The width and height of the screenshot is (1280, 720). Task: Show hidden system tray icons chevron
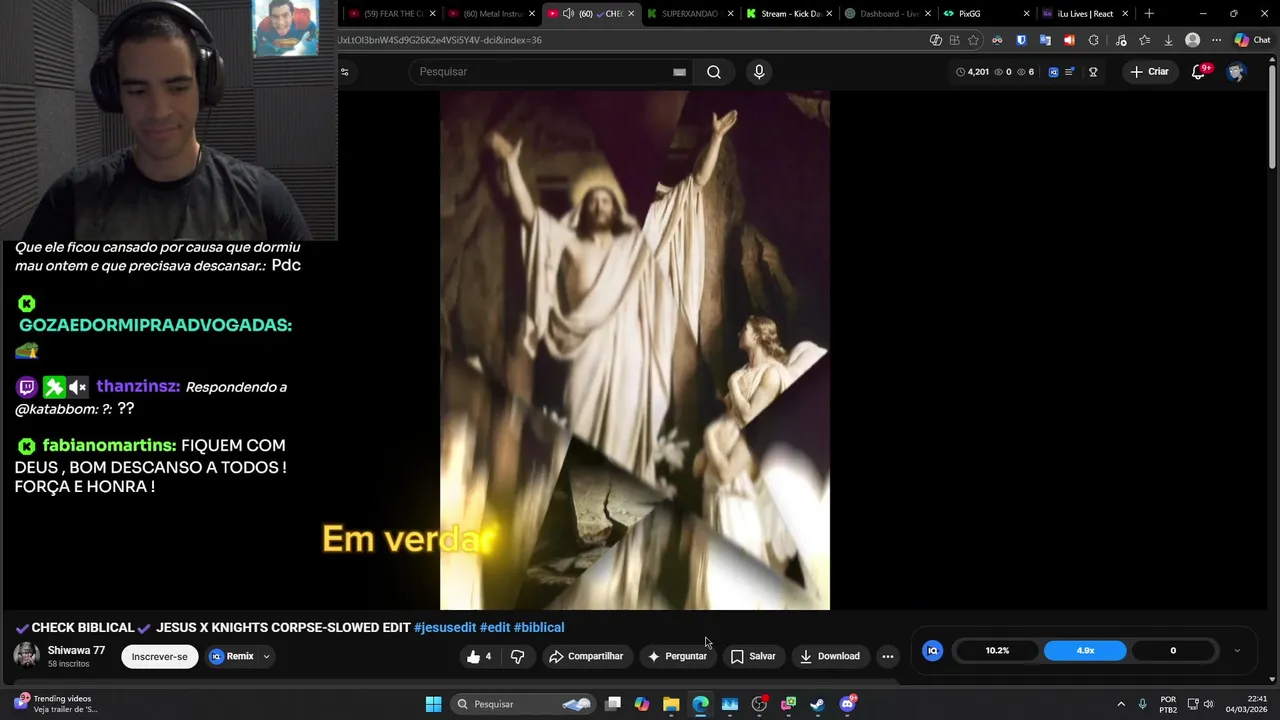pyautogui.click(x=1121, y=704)
